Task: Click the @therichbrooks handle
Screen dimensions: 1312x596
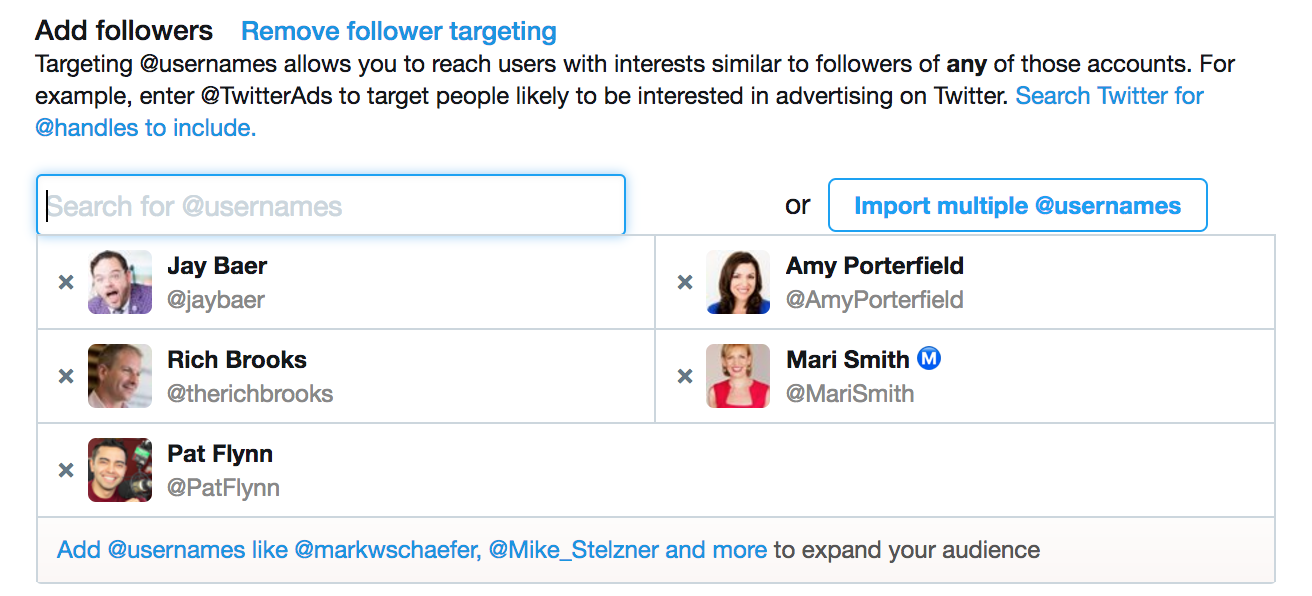Action: click(250, 394)
